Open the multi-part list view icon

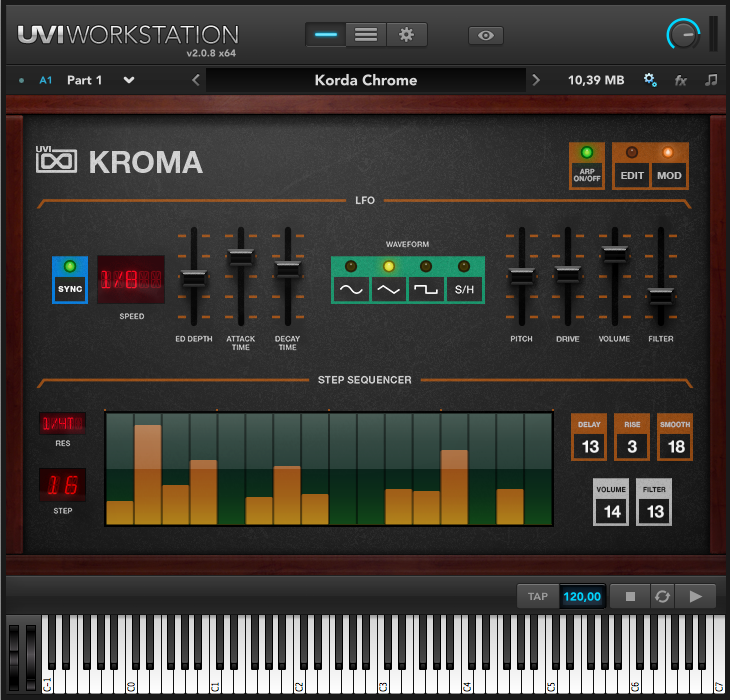[366, 35]
